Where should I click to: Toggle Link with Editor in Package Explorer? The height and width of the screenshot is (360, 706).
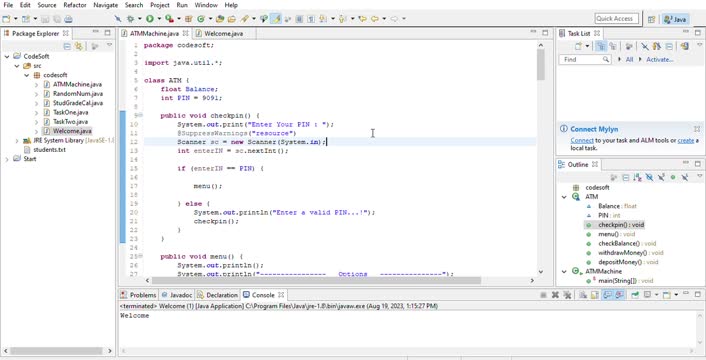point(79,46)
